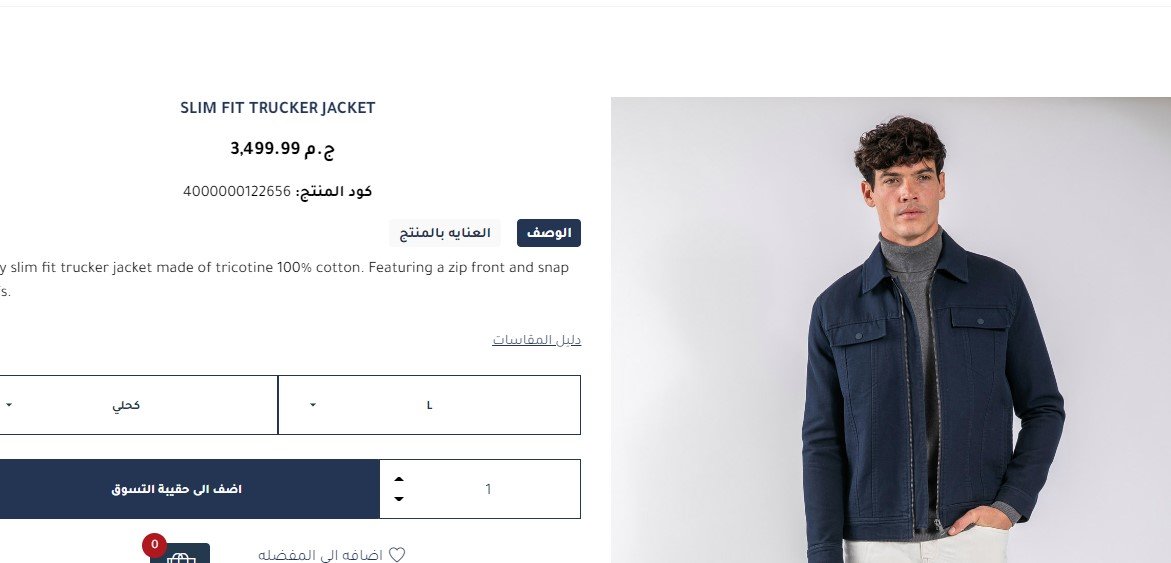Click the Slim Fit Trucker Jacket title
1171x563 pixels.
pyautogui.click(x=278, y=108)
